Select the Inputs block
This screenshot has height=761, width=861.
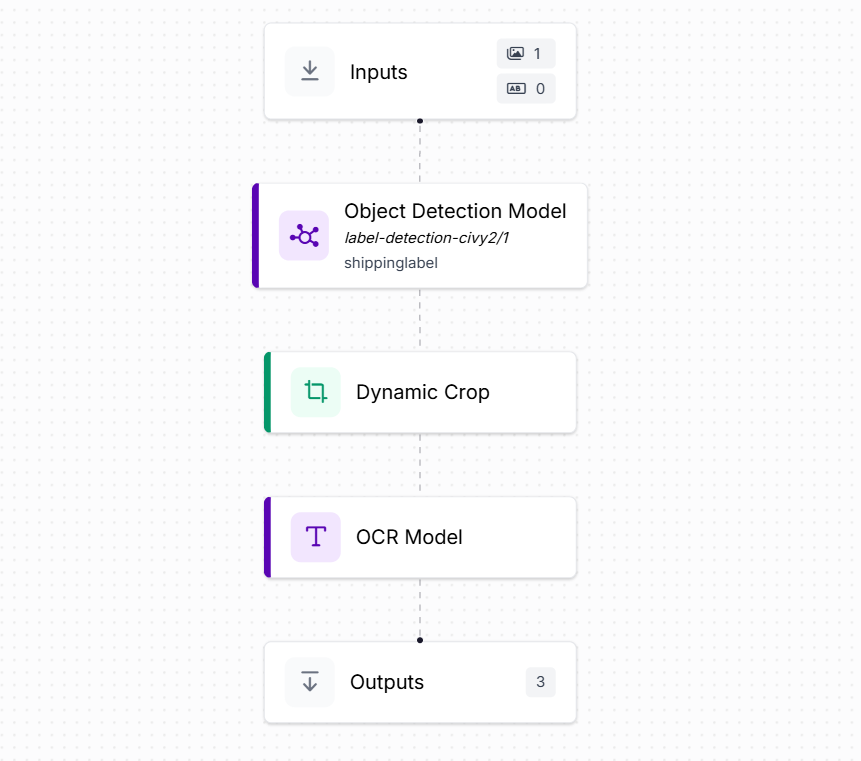coord(420,71)
